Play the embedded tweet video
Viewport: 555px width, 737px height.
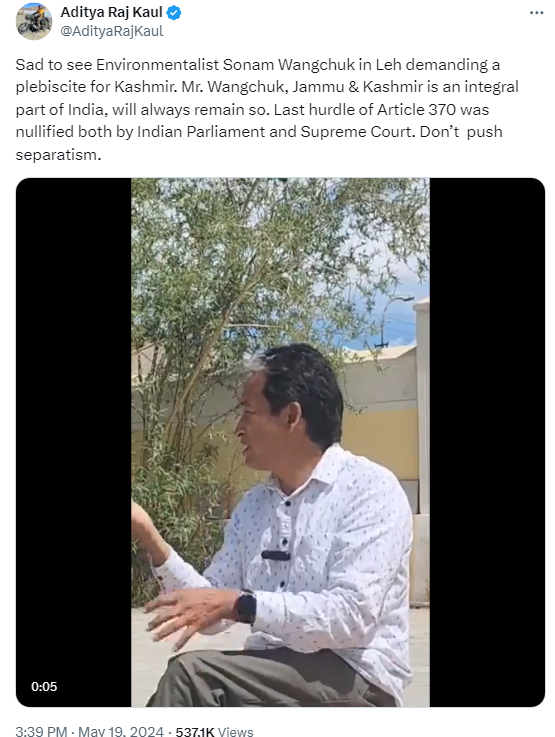[x=280, y=442]
